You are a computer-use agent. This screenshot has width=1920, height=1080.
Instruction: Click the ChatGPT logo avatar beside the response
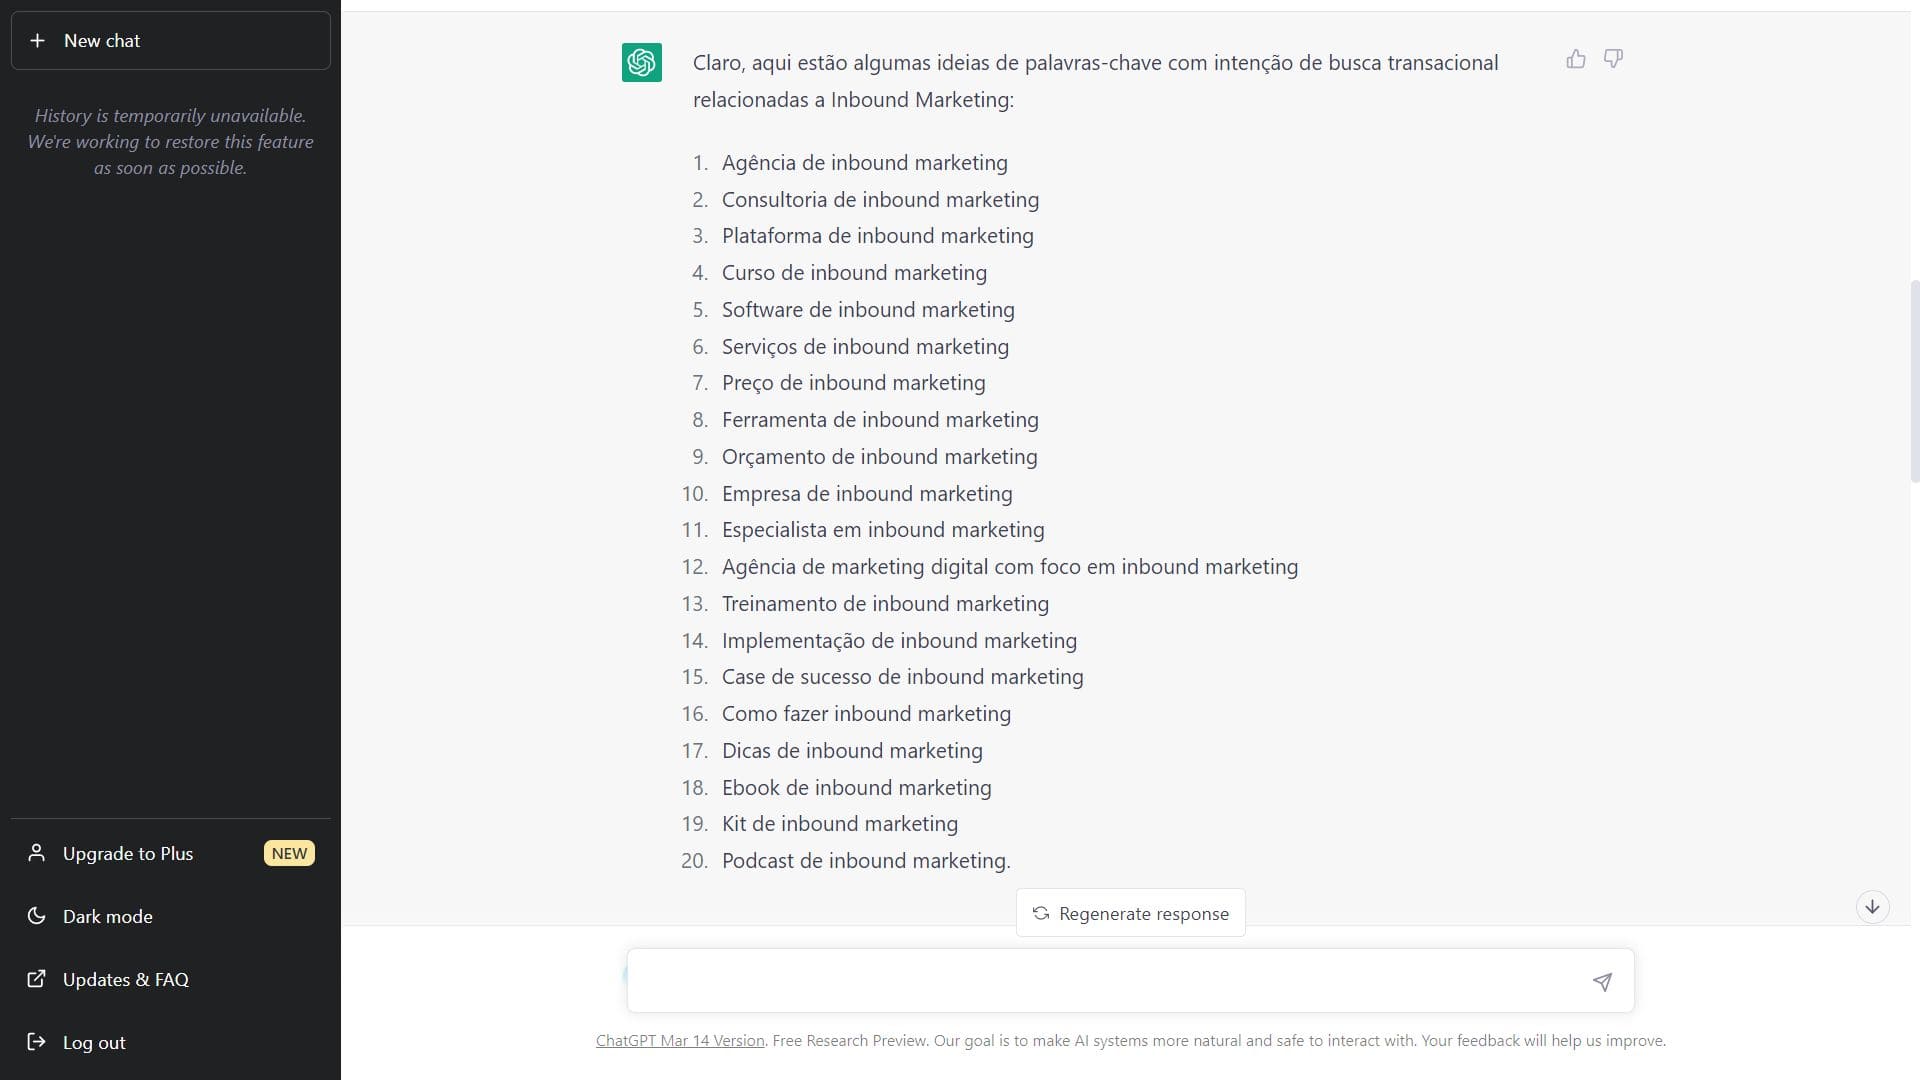click(642, 62)
